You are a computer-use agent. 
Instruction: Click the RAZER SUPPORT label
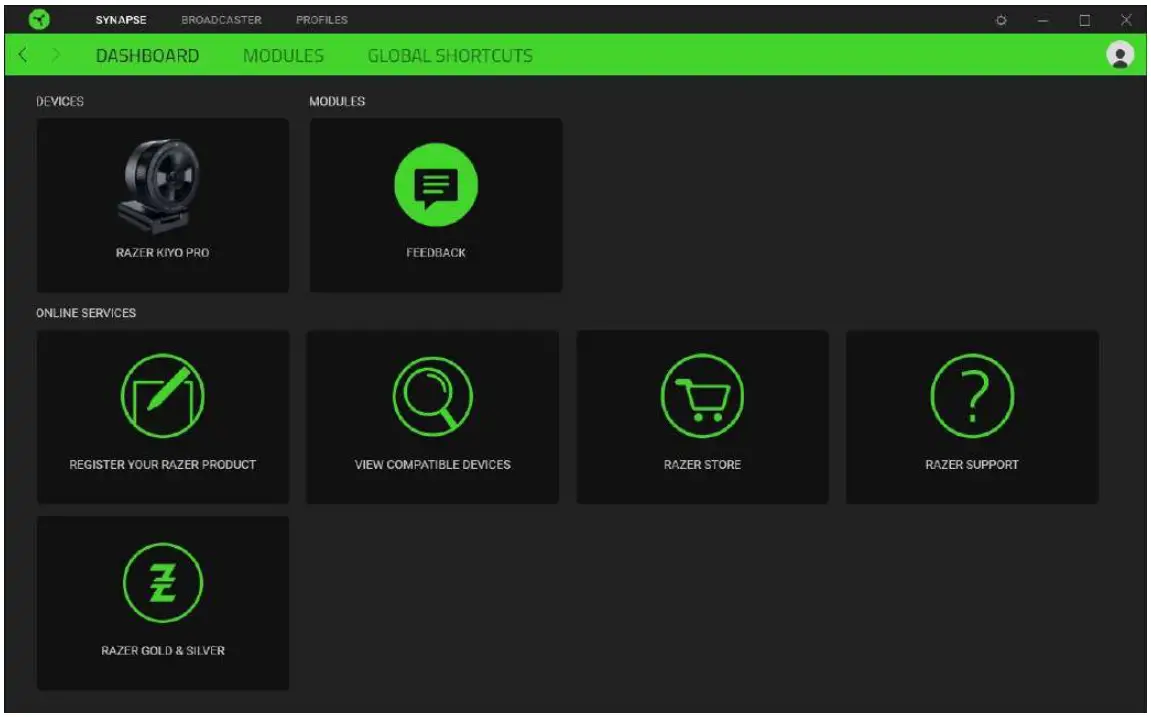click(972, 465)
